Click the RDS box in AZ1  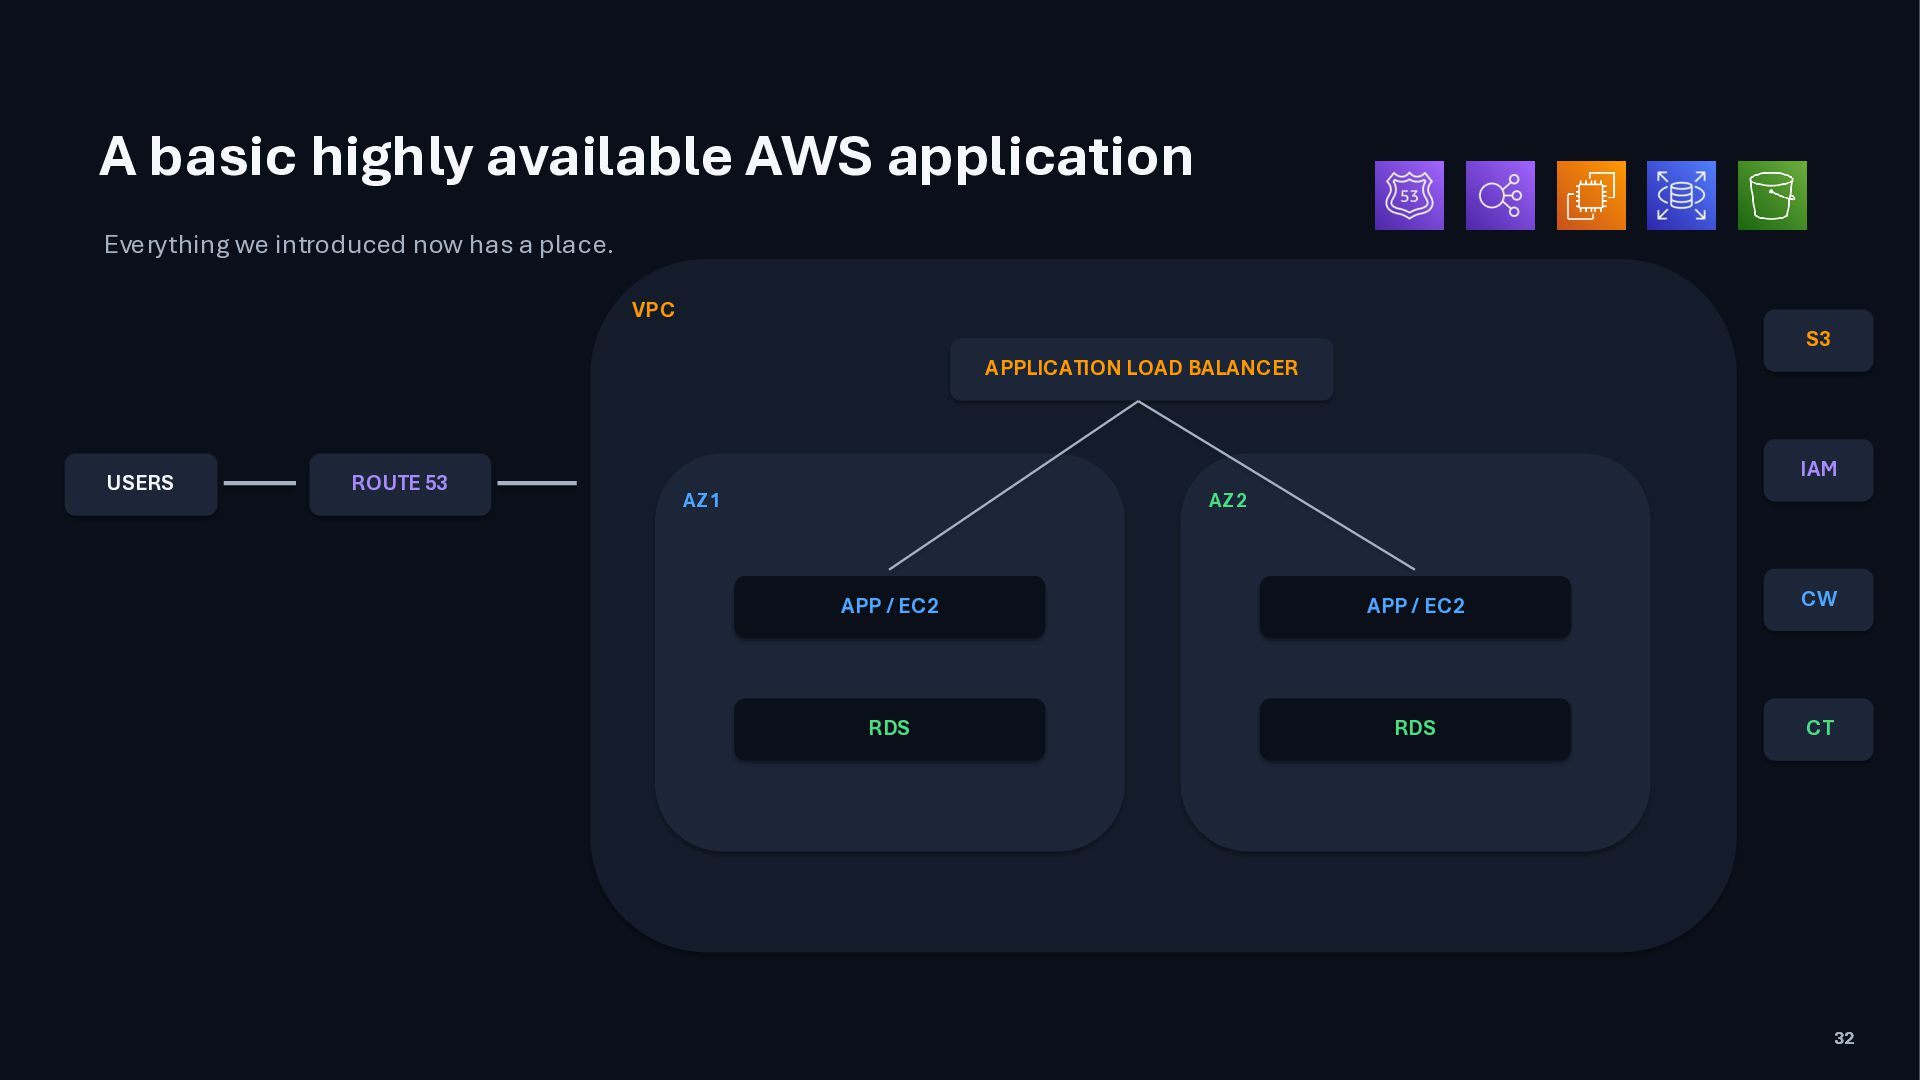890,729
